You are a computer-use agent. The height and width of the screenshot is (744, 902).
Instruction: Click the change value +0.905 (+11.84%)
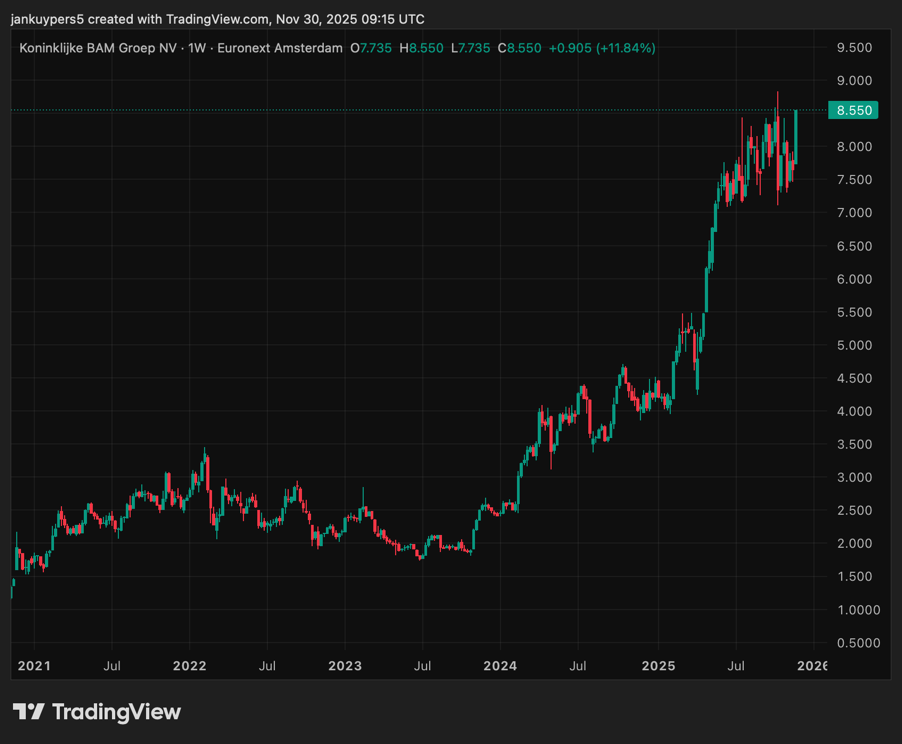pyautogui.click(x=602, y=48)
